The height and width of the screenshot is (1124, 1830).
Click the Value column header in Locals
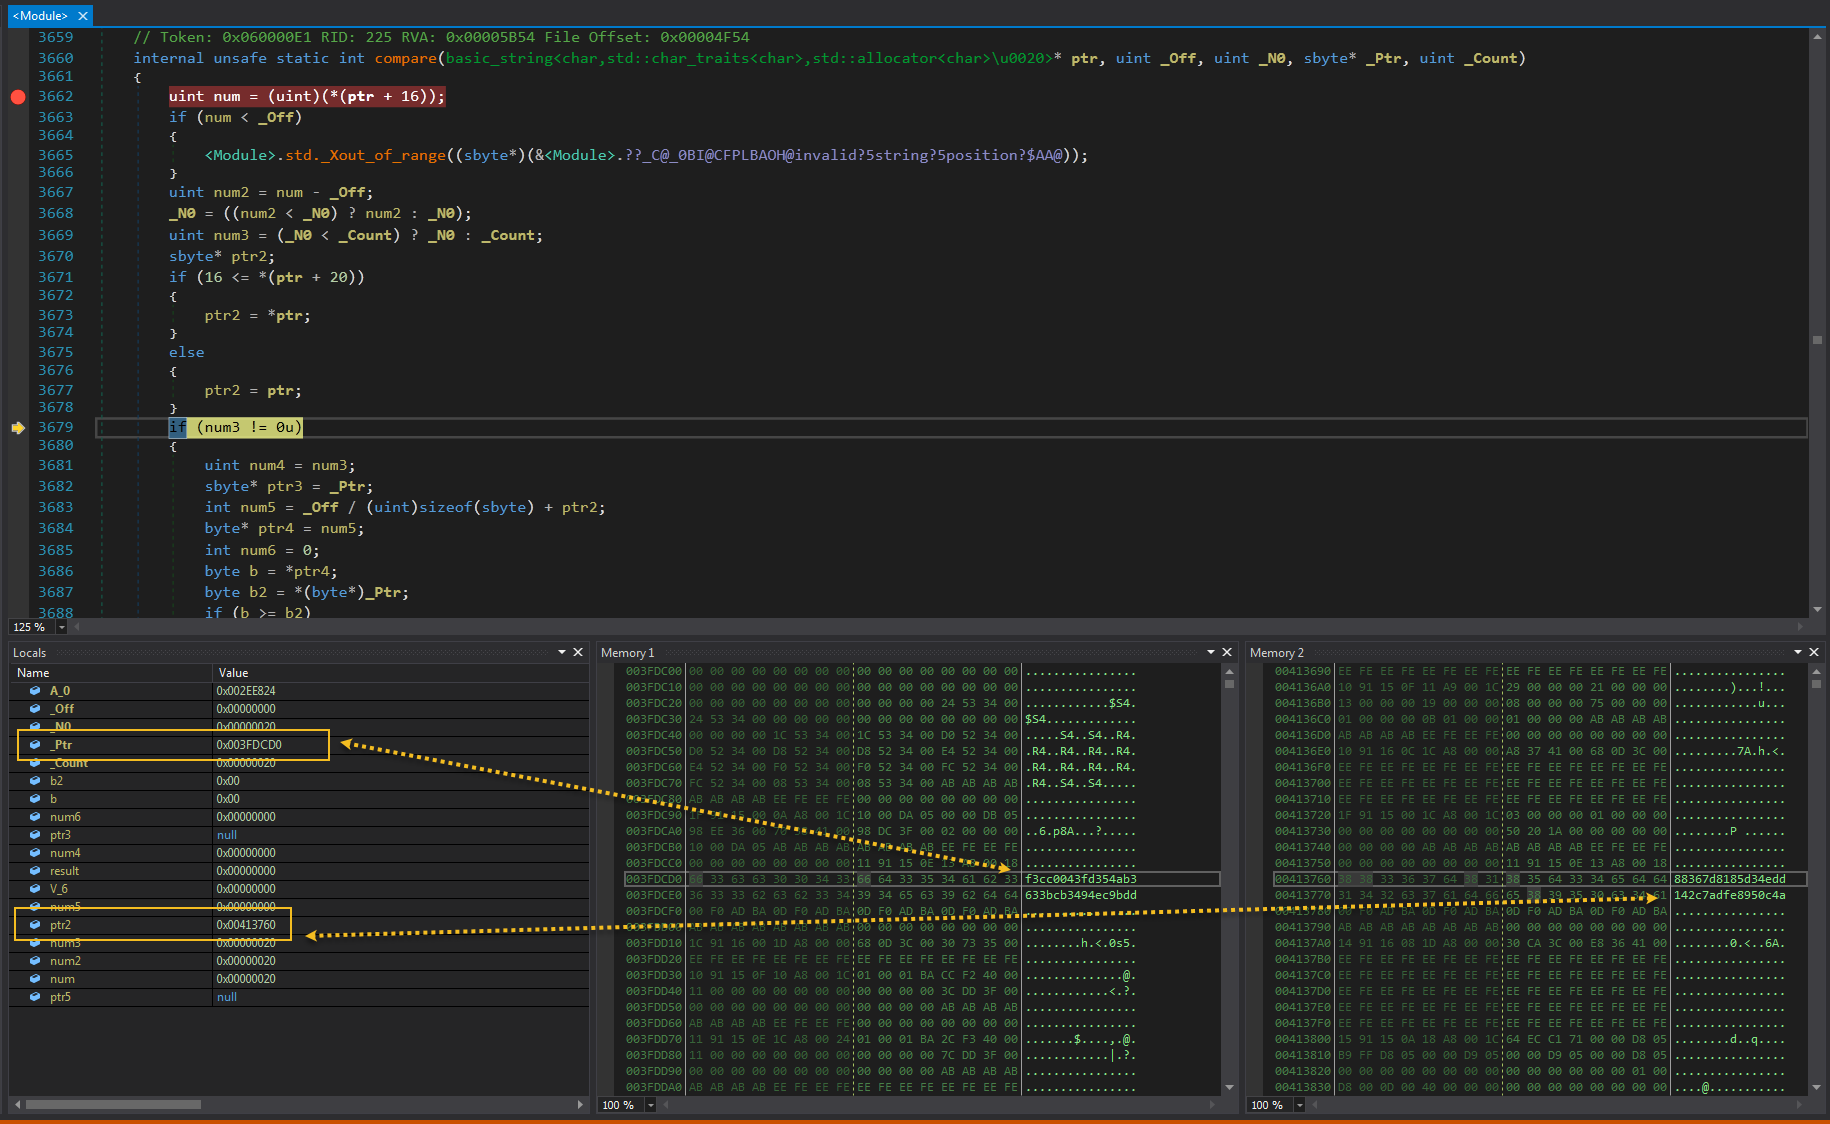pos(400,673)
